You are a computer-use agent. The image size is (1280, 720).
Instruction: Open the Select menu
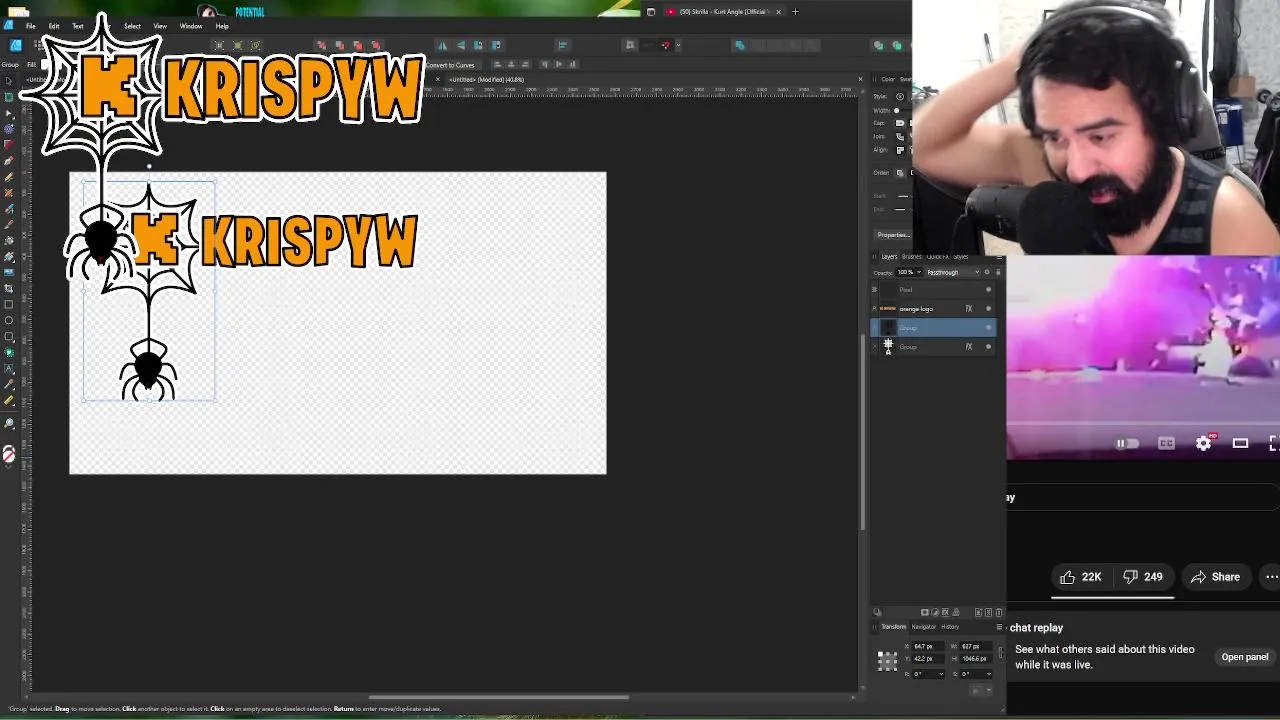(x=132, y=26)
